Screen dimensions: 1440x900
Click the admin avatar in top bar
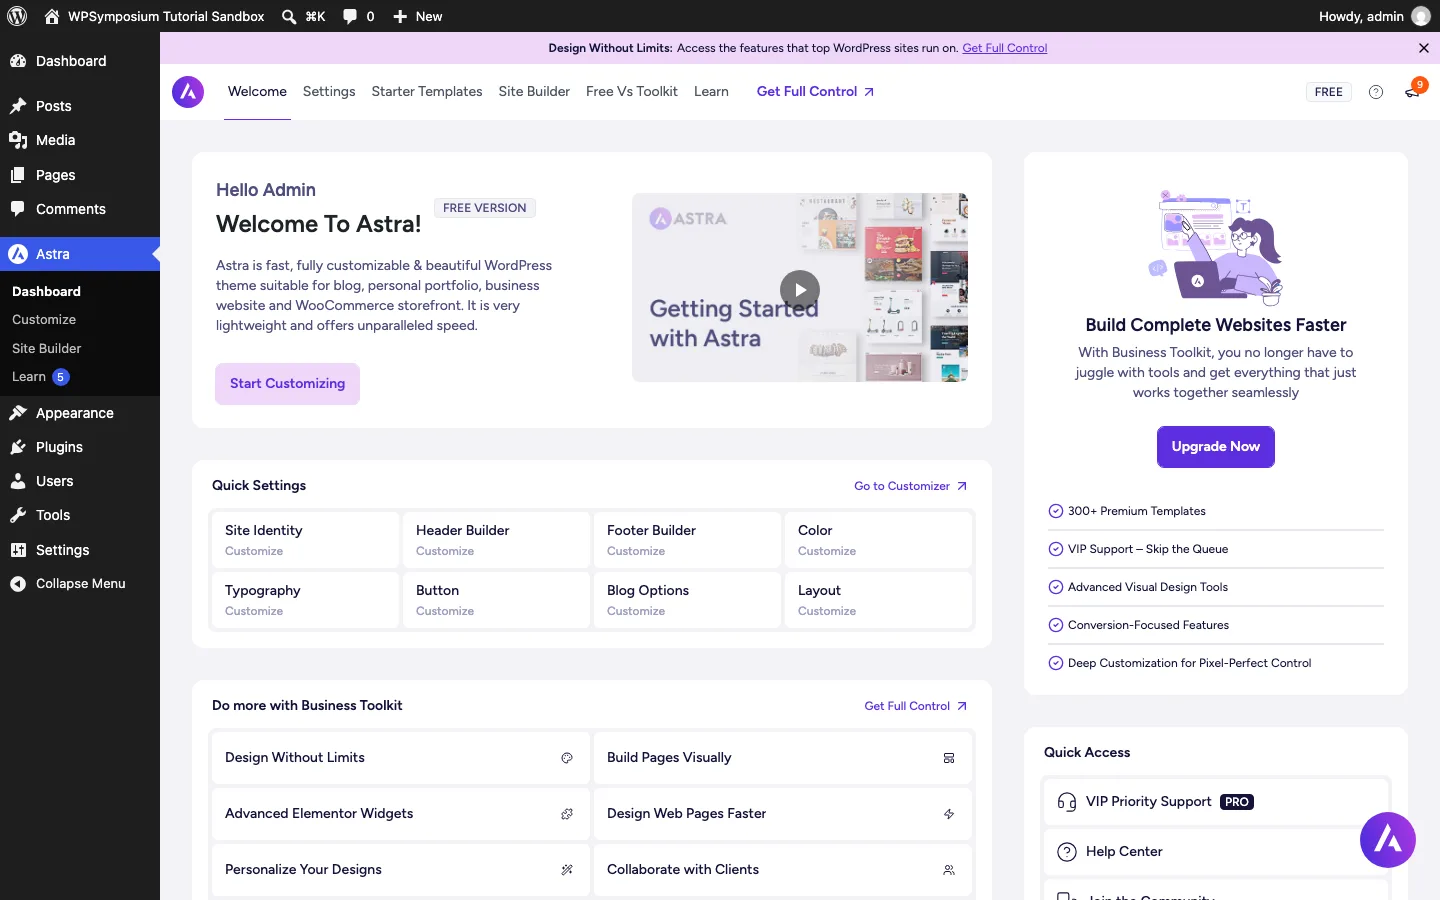point(1420,16)
